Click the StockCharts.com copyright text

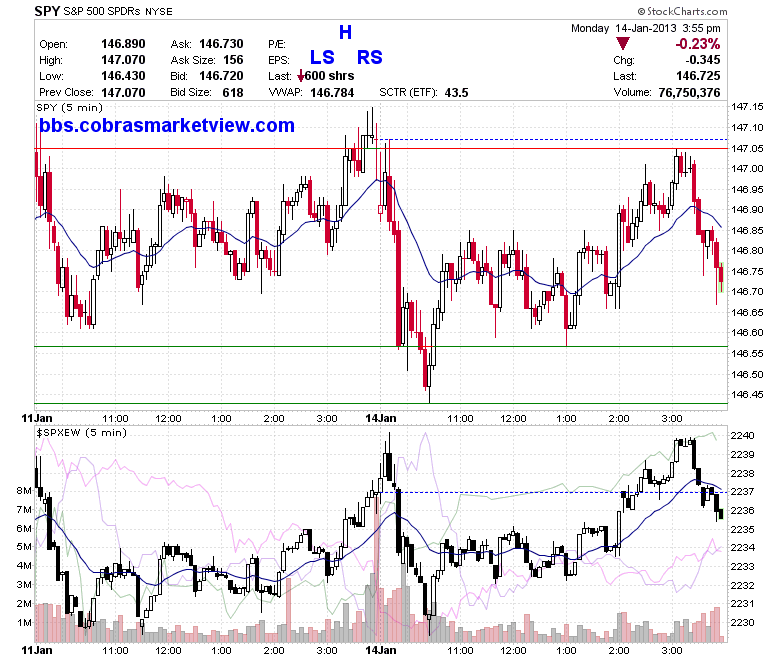pyautogui.click(x=682, y=11)
